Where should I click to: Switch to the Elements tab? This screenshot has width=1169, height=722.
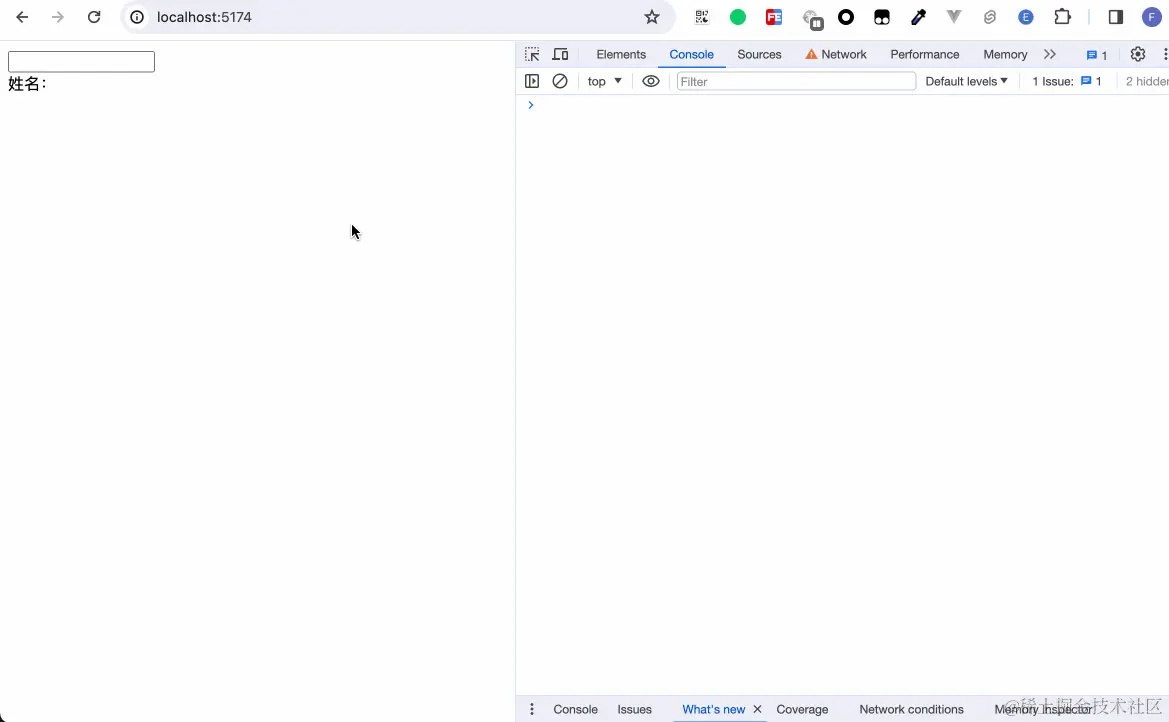[x=621, y=54]
